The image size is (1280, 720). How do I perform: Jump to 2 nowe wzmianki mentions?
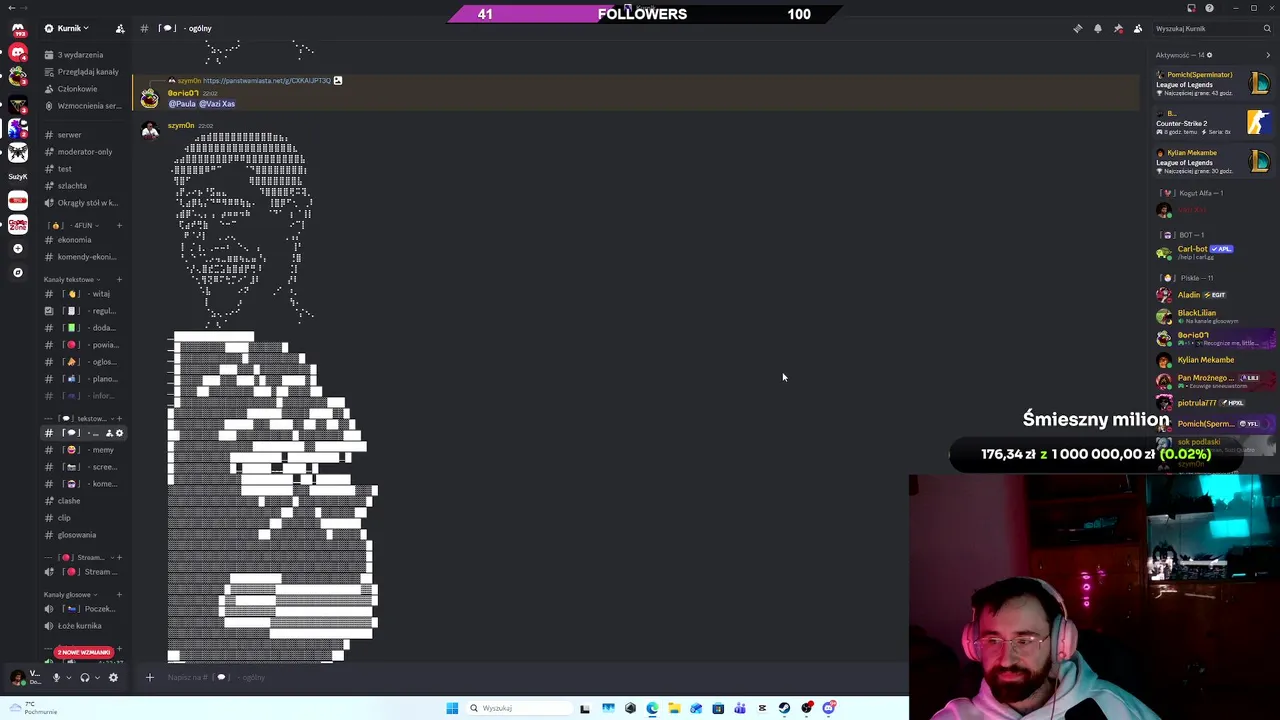84,652
